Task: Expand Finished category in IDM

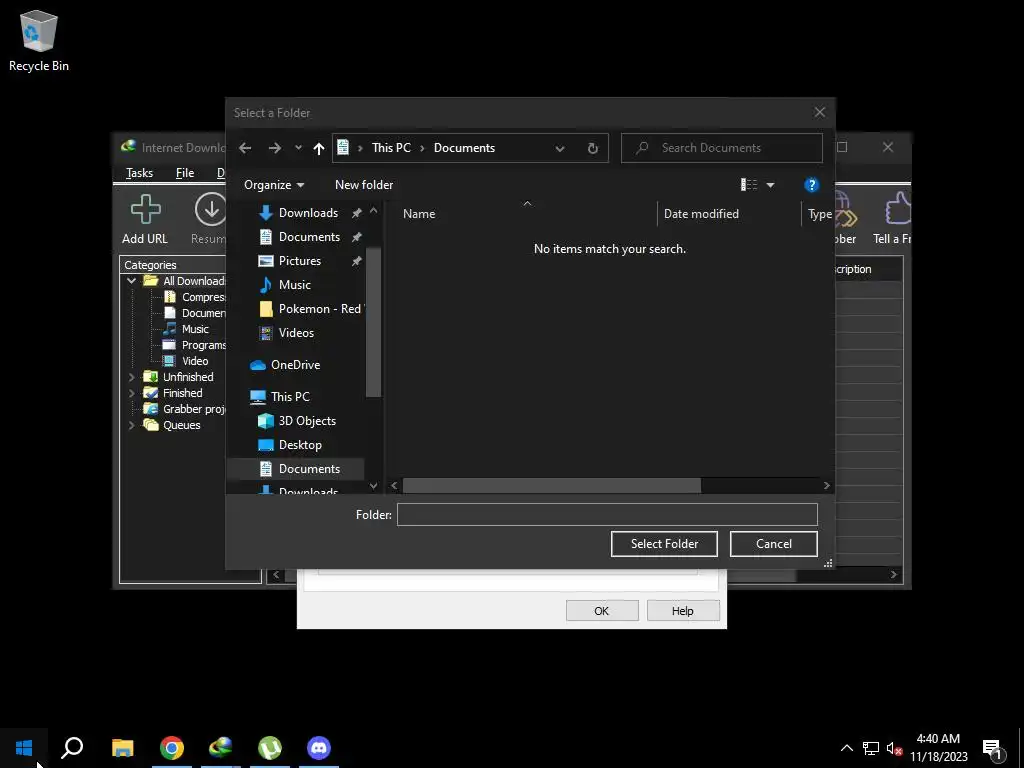Action: click(x=132, y=393)
